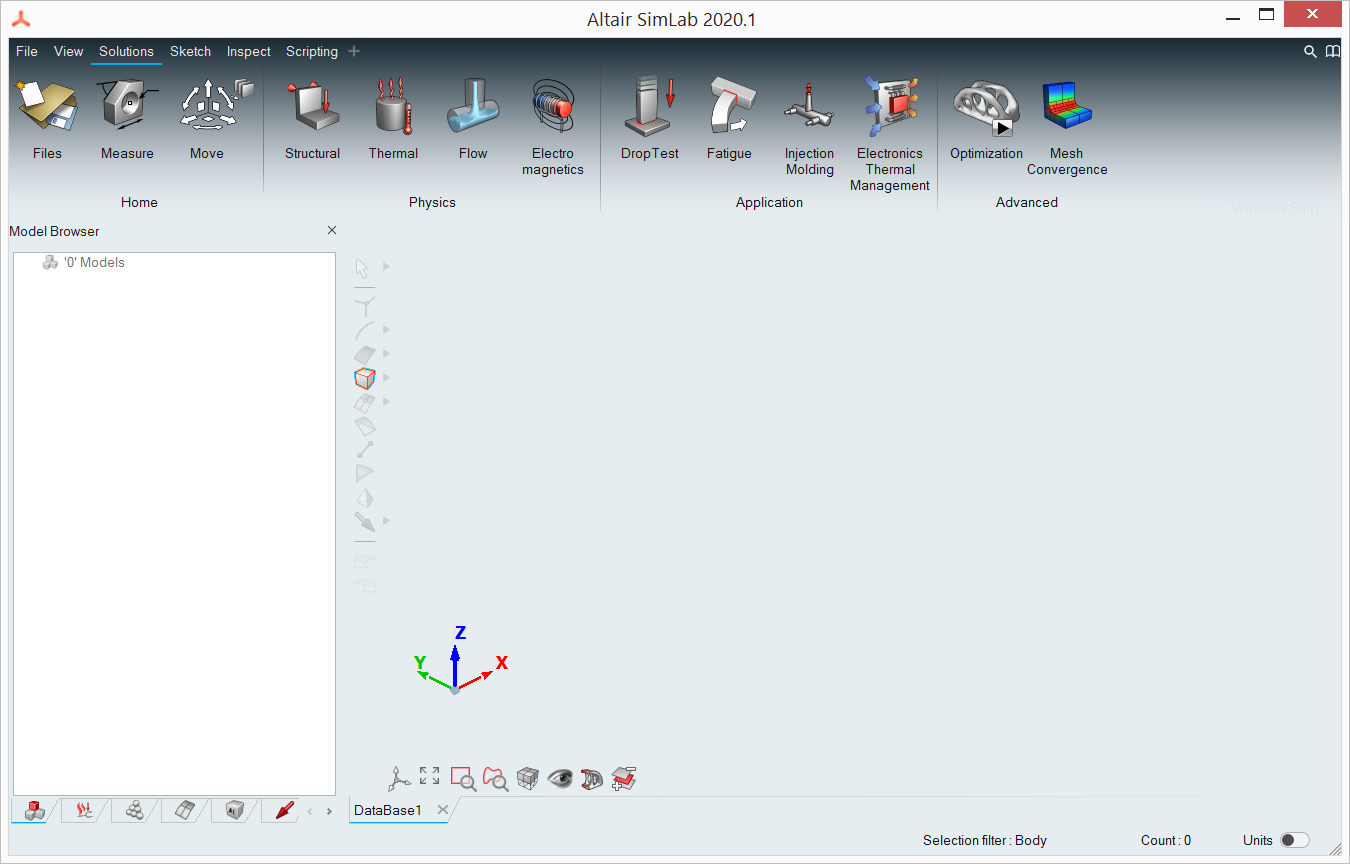Open the eye visibility options

(x=560, y=778)
